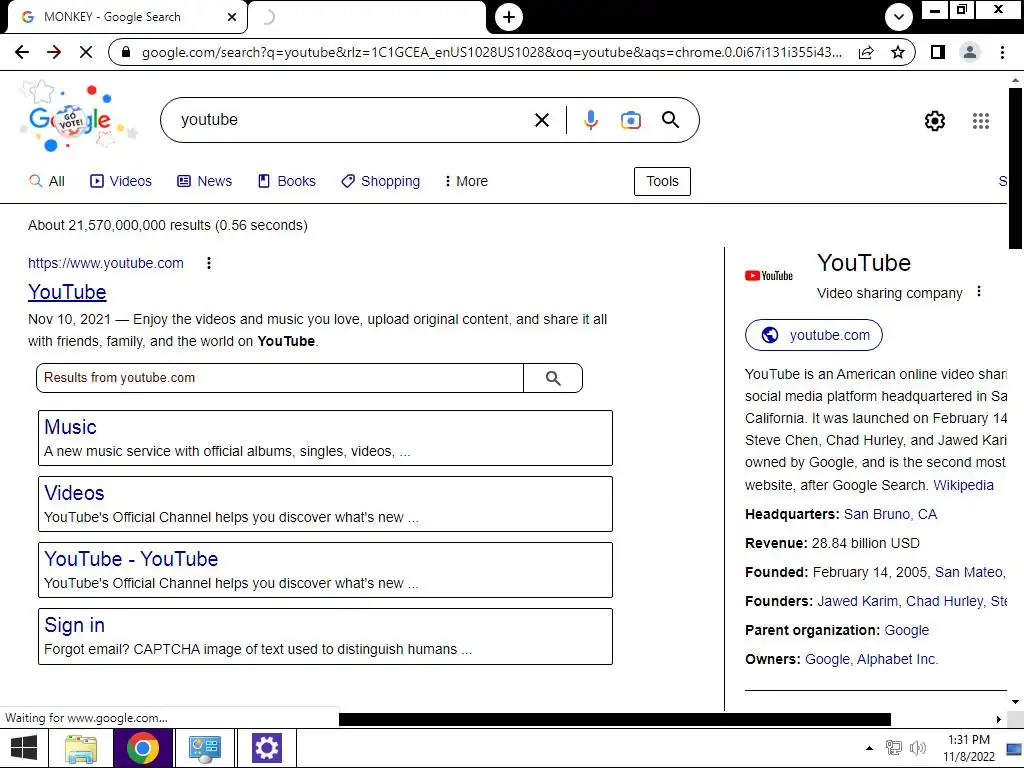Submit search with the magnifier icon

click(671, 120)
